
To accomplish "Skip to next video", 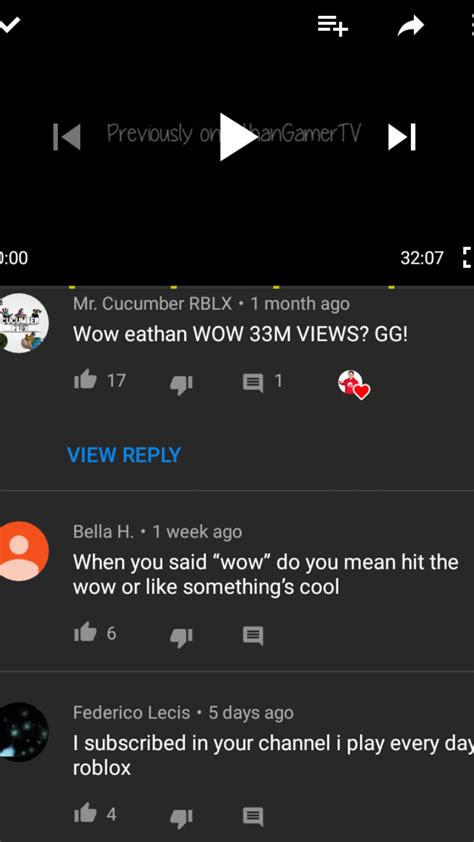I will 402,137.
